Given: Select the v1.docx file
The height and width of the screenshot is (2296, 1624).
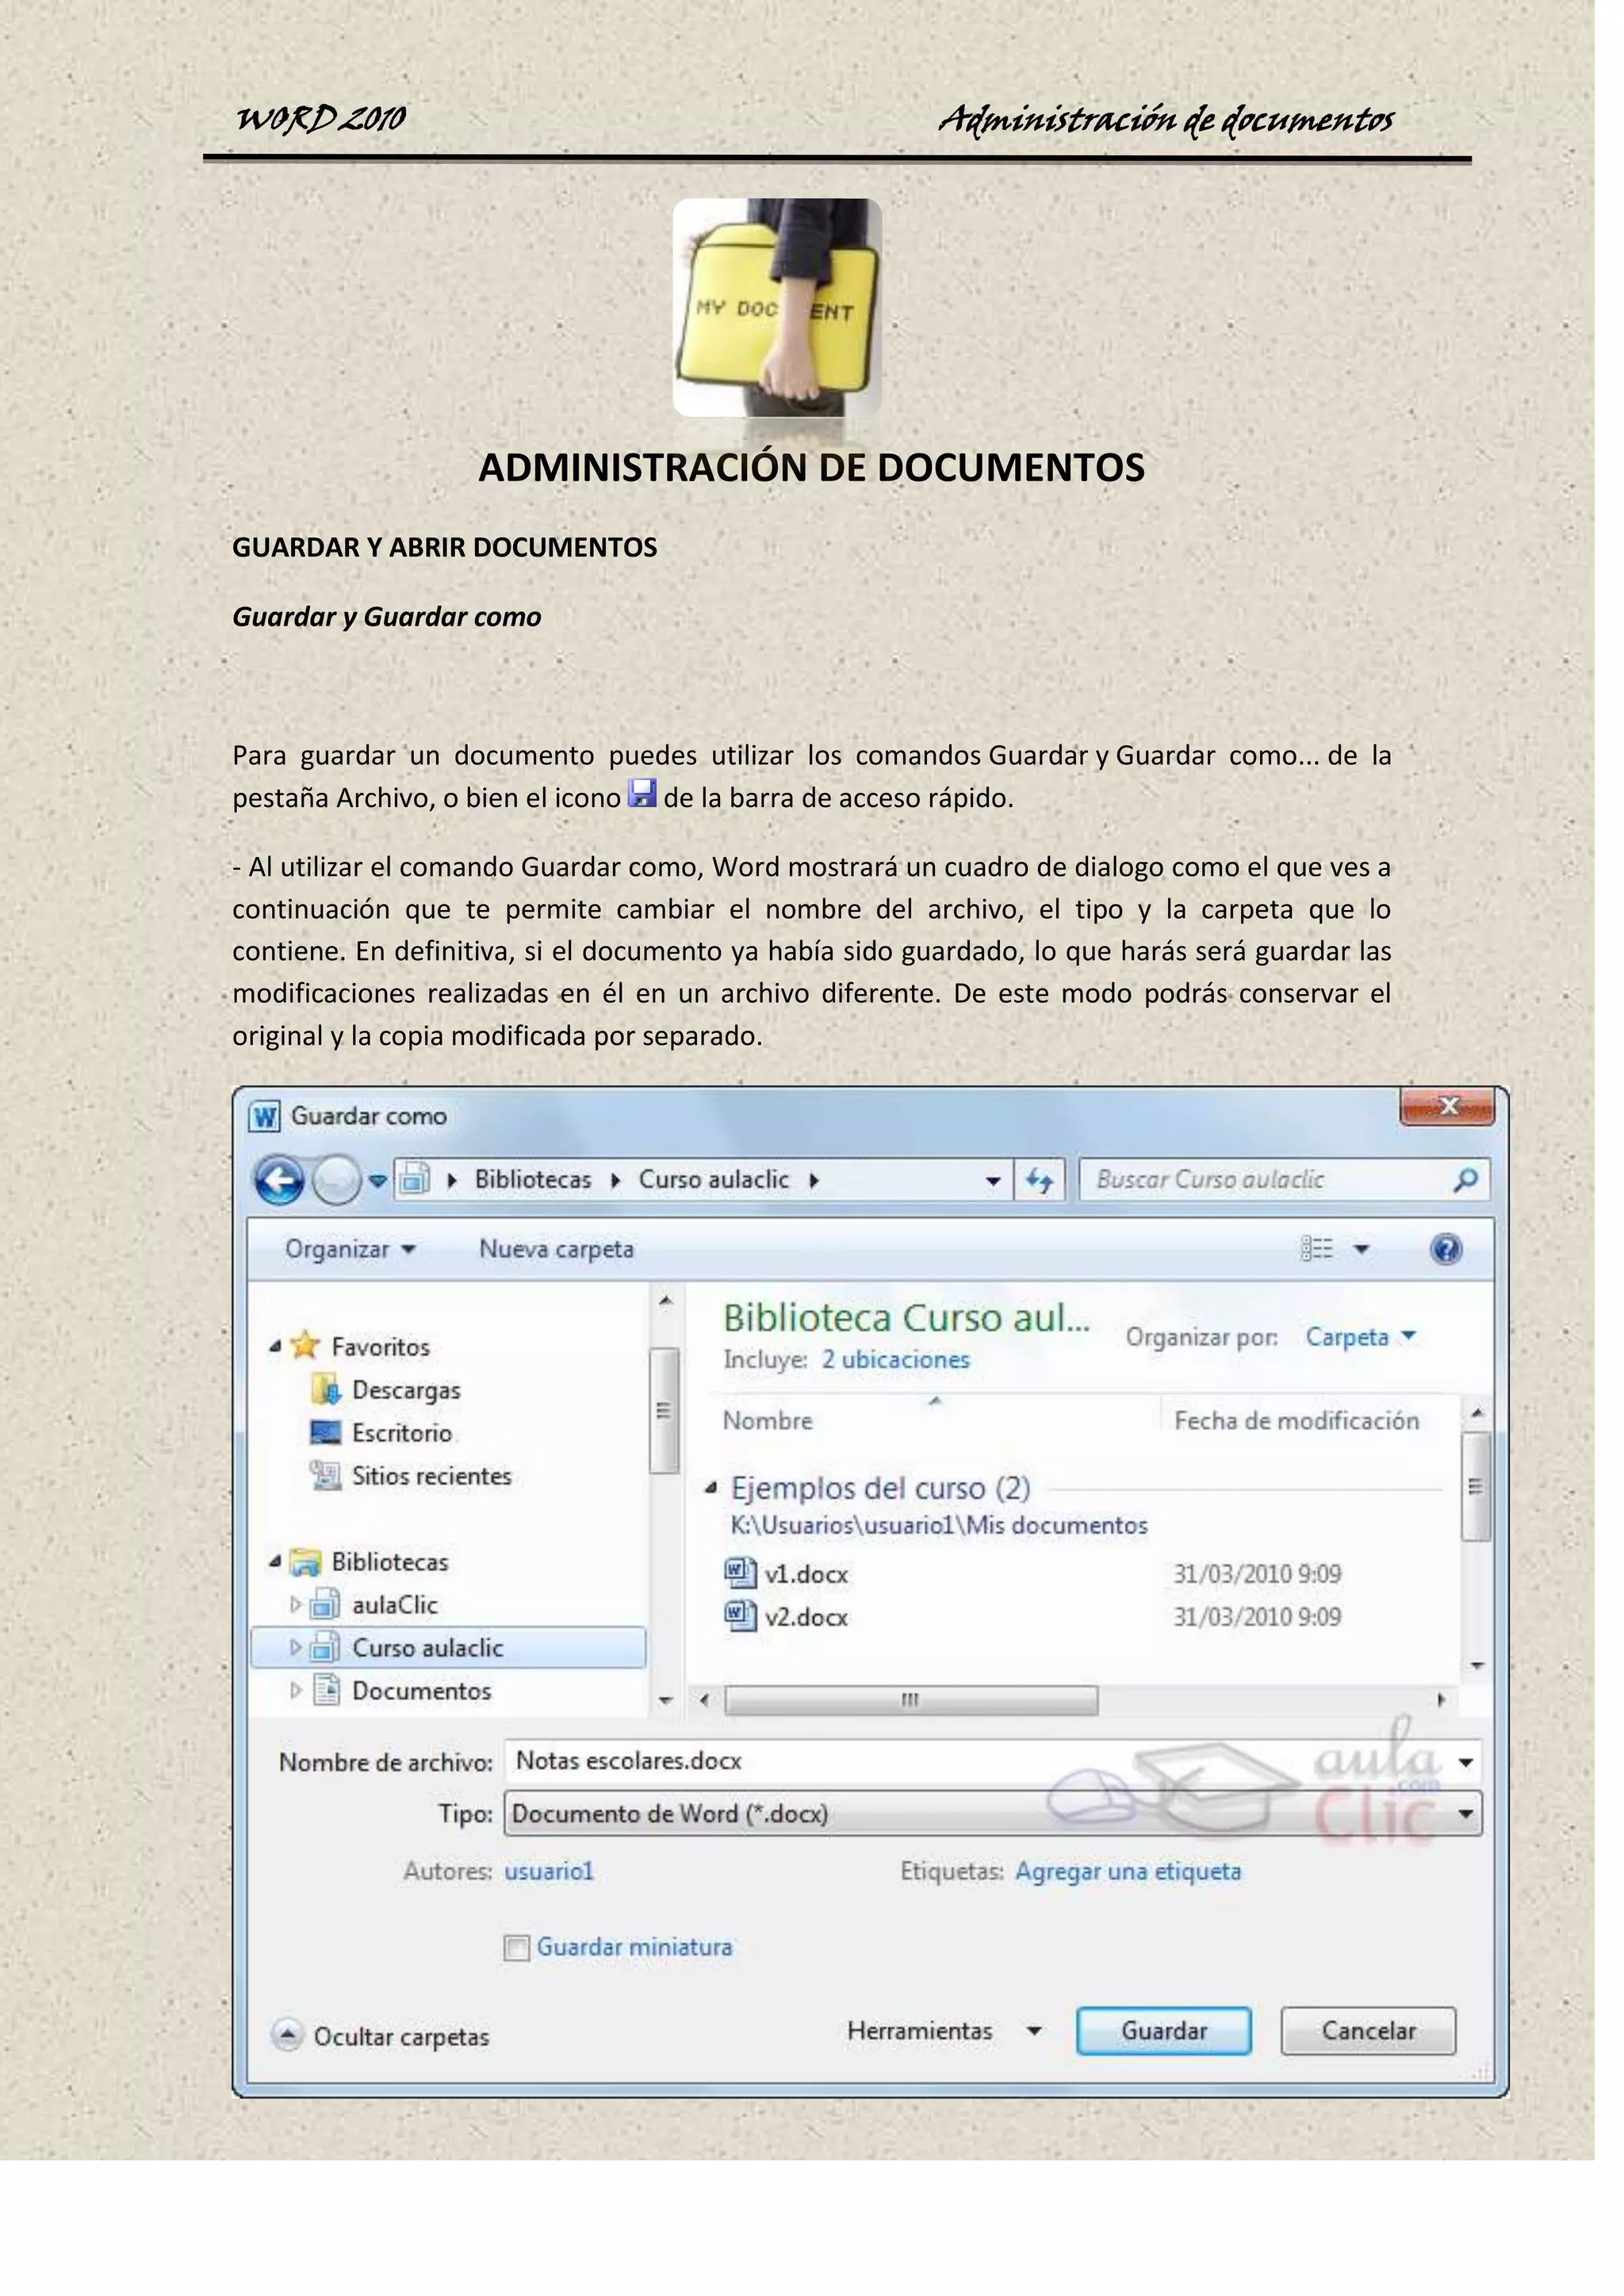Looking at the screenshot, I should coord(806,1574).
